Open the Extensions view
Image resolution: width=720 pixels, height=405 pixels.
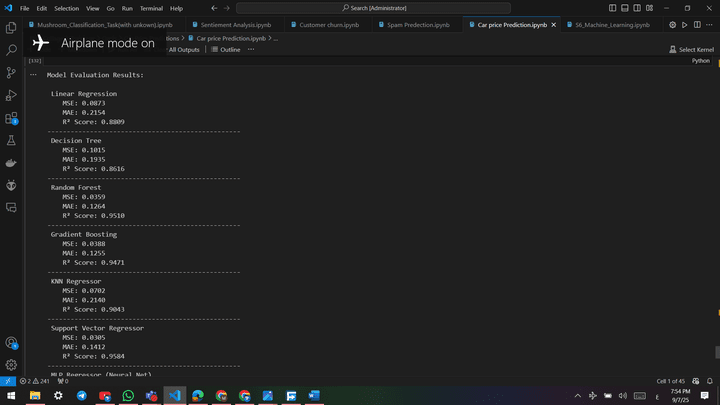point(11,118)
